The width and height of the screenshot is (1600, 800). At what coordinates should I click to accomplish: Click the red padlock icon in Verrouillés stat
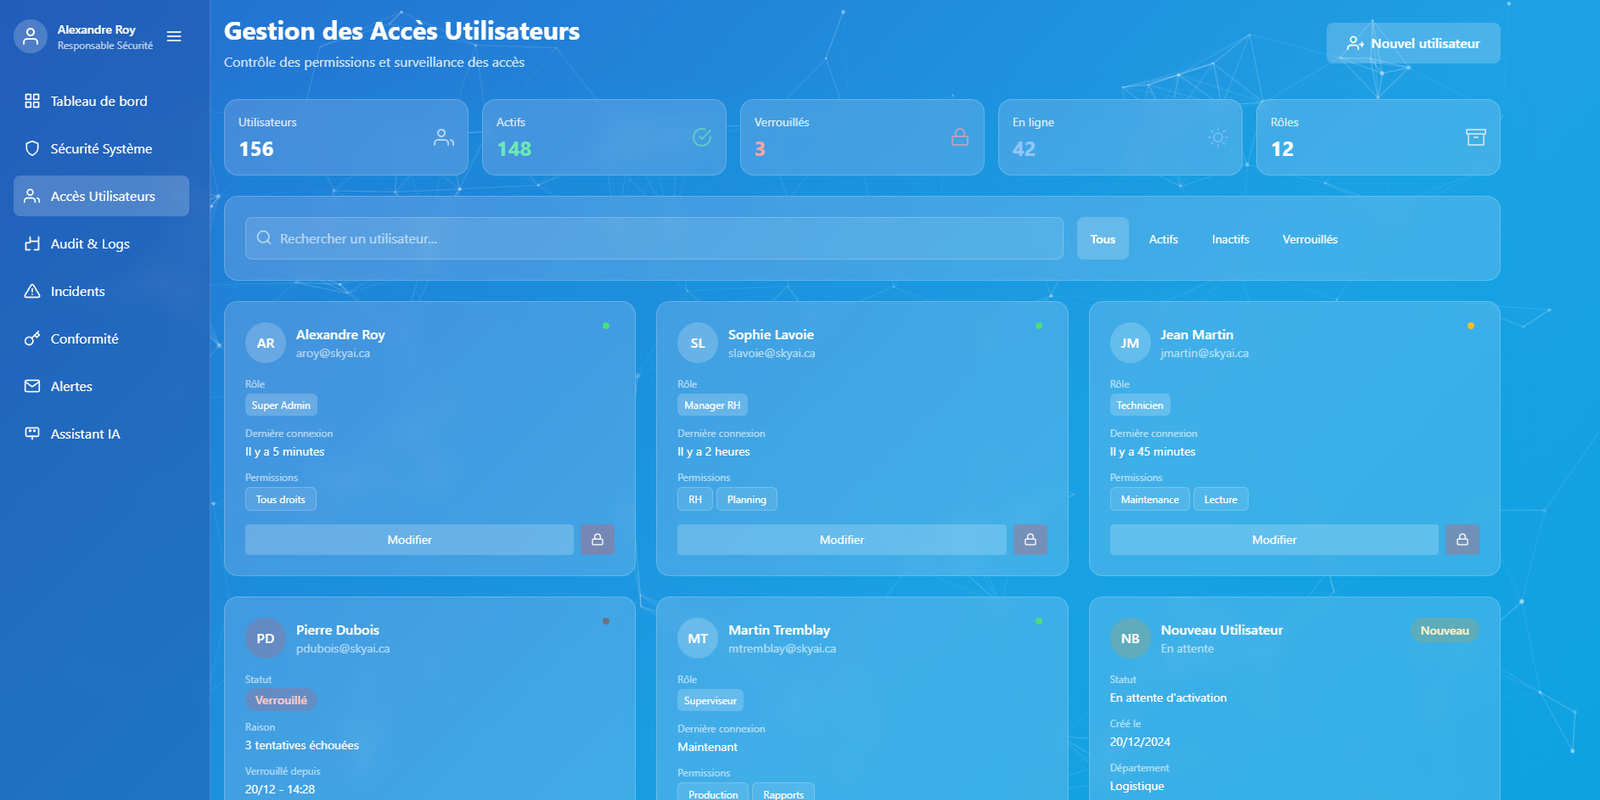click(x=959, y=137)
